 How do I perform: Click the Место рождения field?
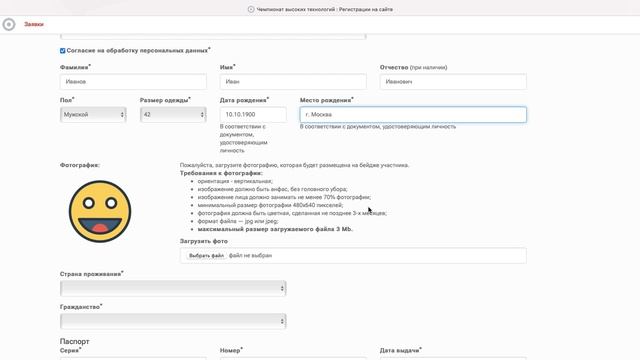pyautogui.click(x=413, y=115)
